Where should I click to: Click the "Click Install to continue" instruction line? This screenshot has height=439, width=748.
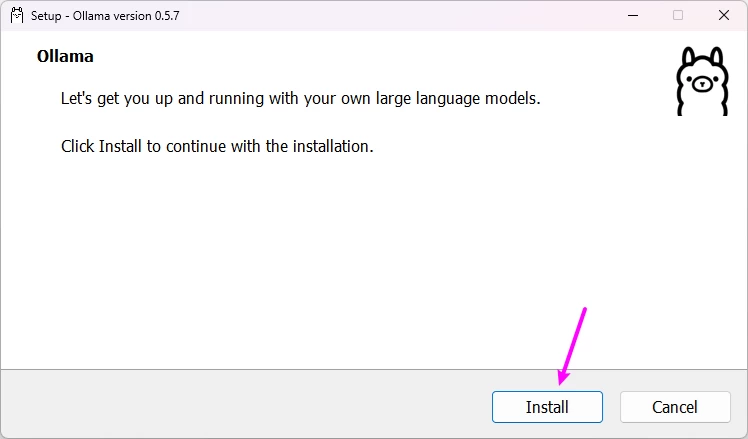(217, 146)
